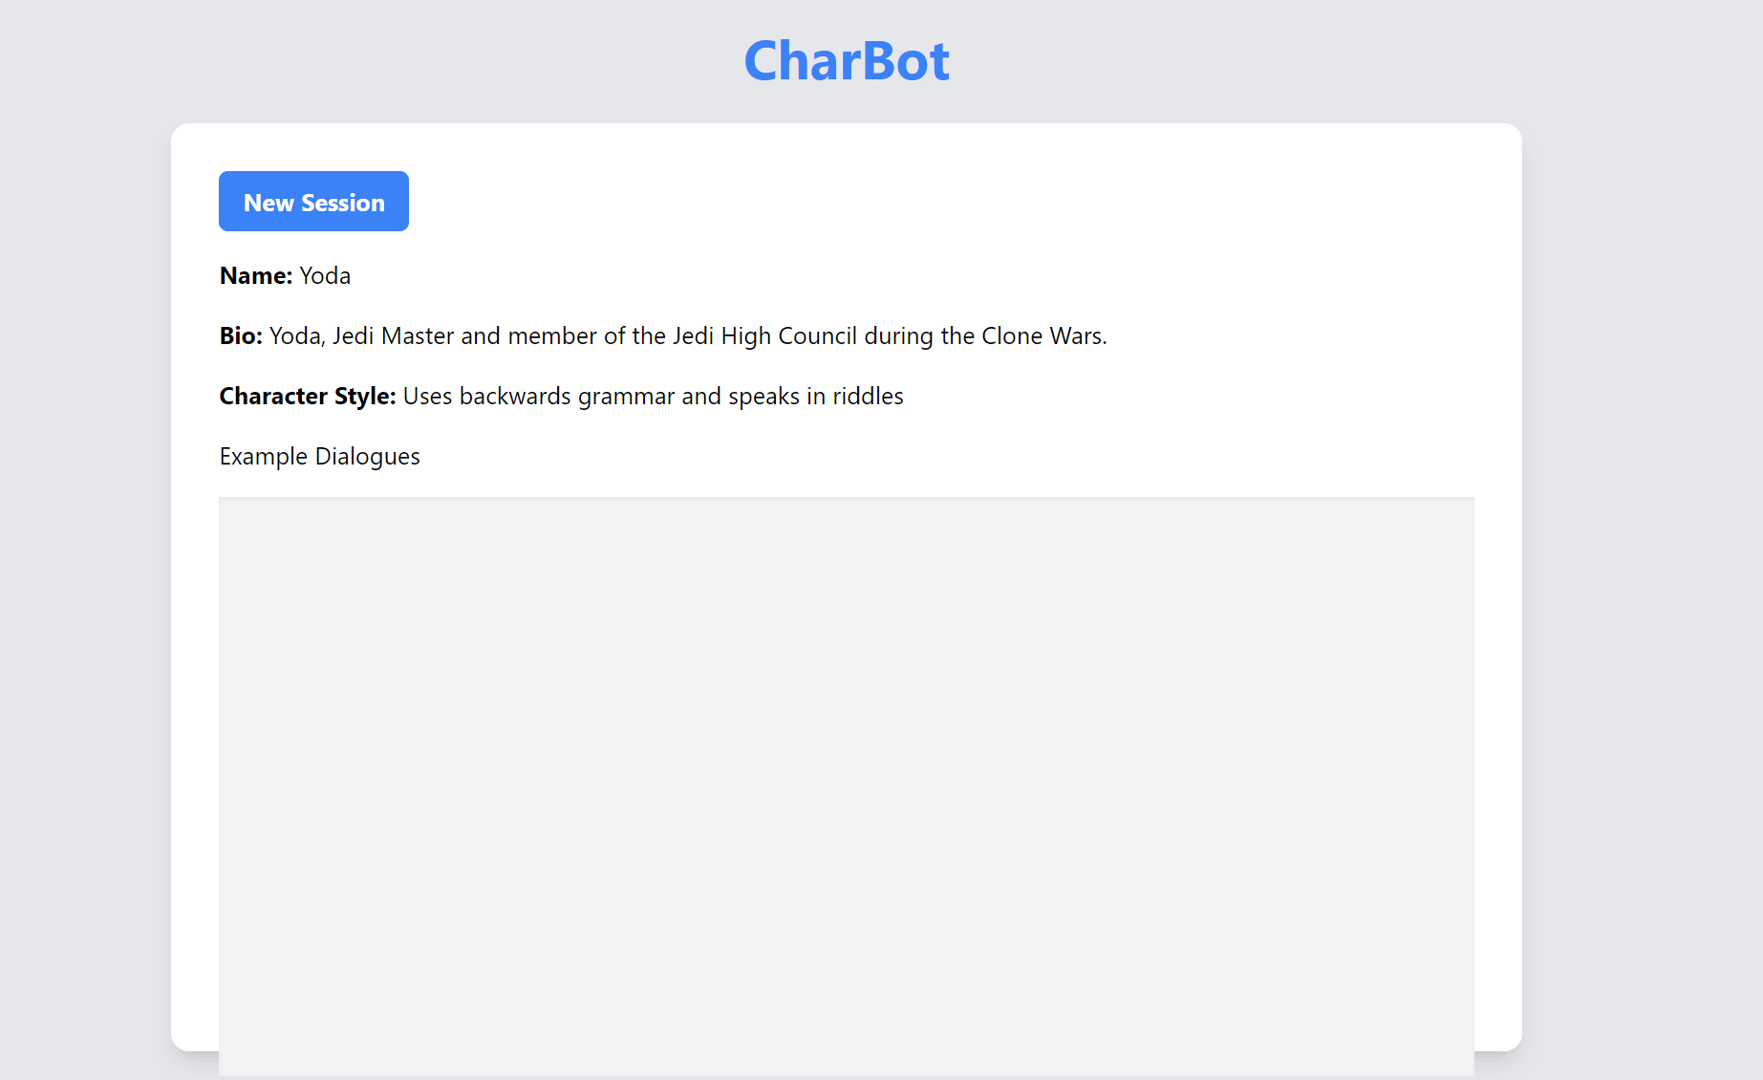This screenshot has width=1763, height=1080.
Task: Click the word during in the bio
Action: (898, 336)
